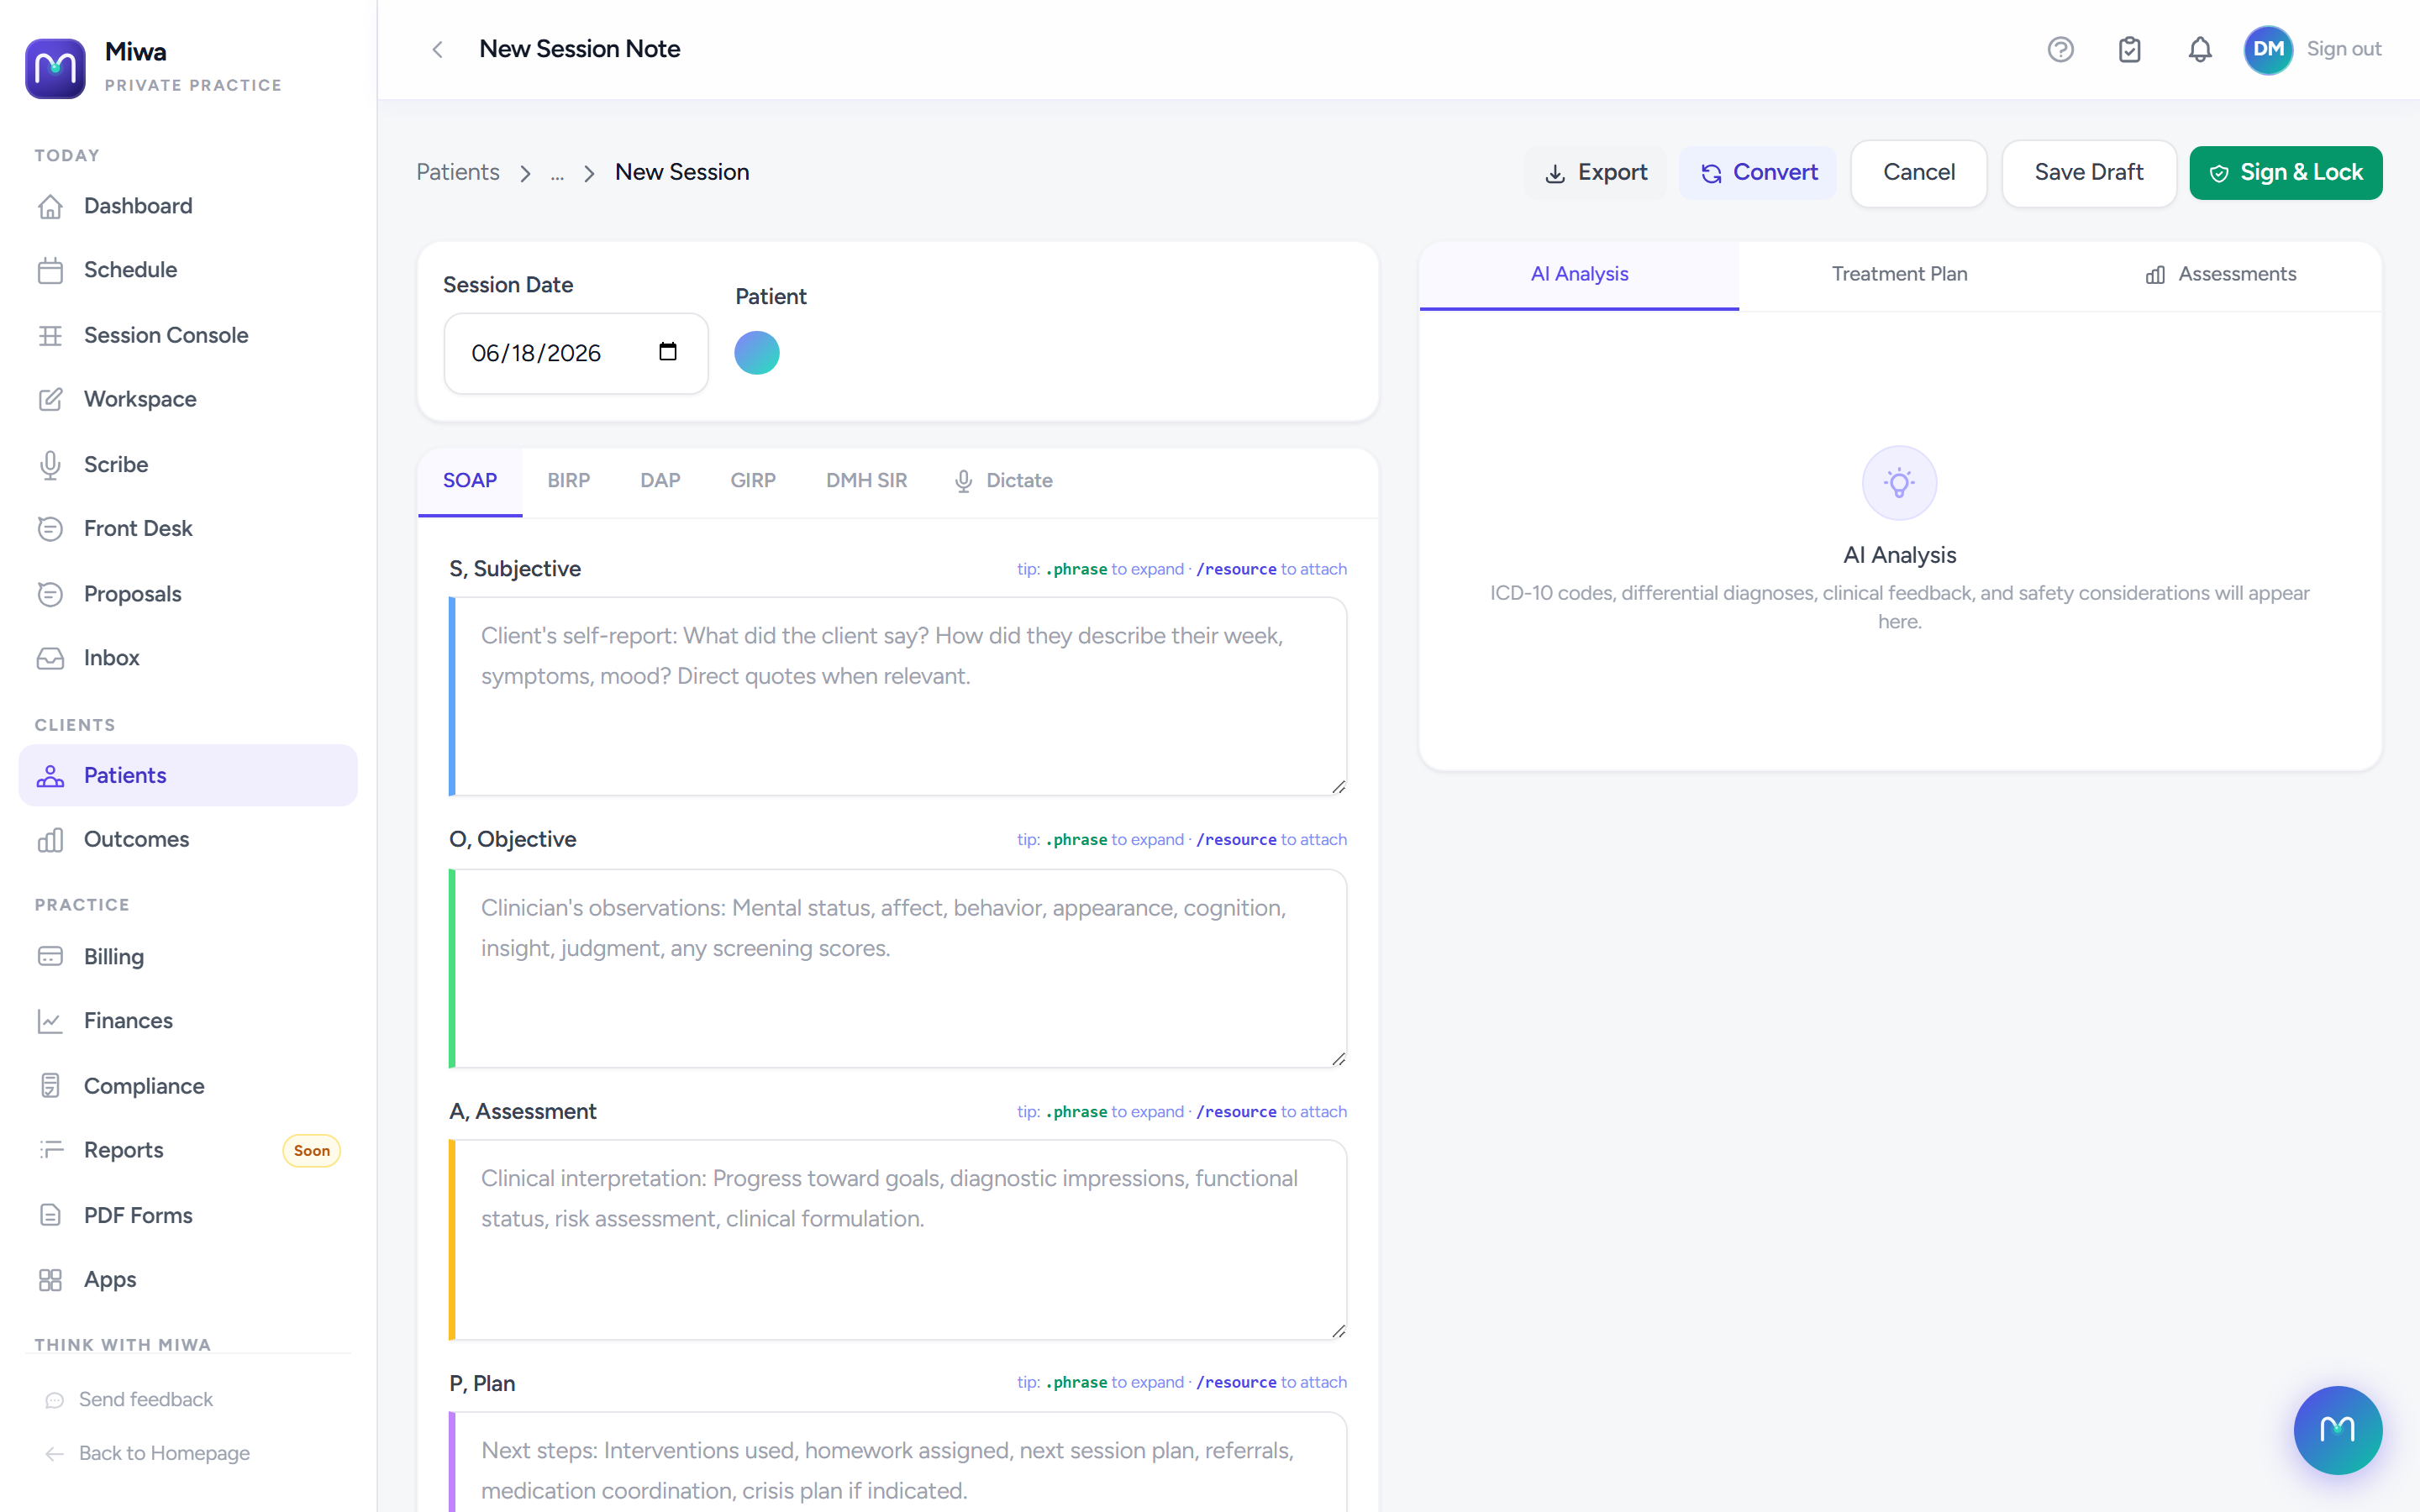Switch to the GIRP note tab
This screenshot has height=1512, width=2420.
tap(753, 481)
